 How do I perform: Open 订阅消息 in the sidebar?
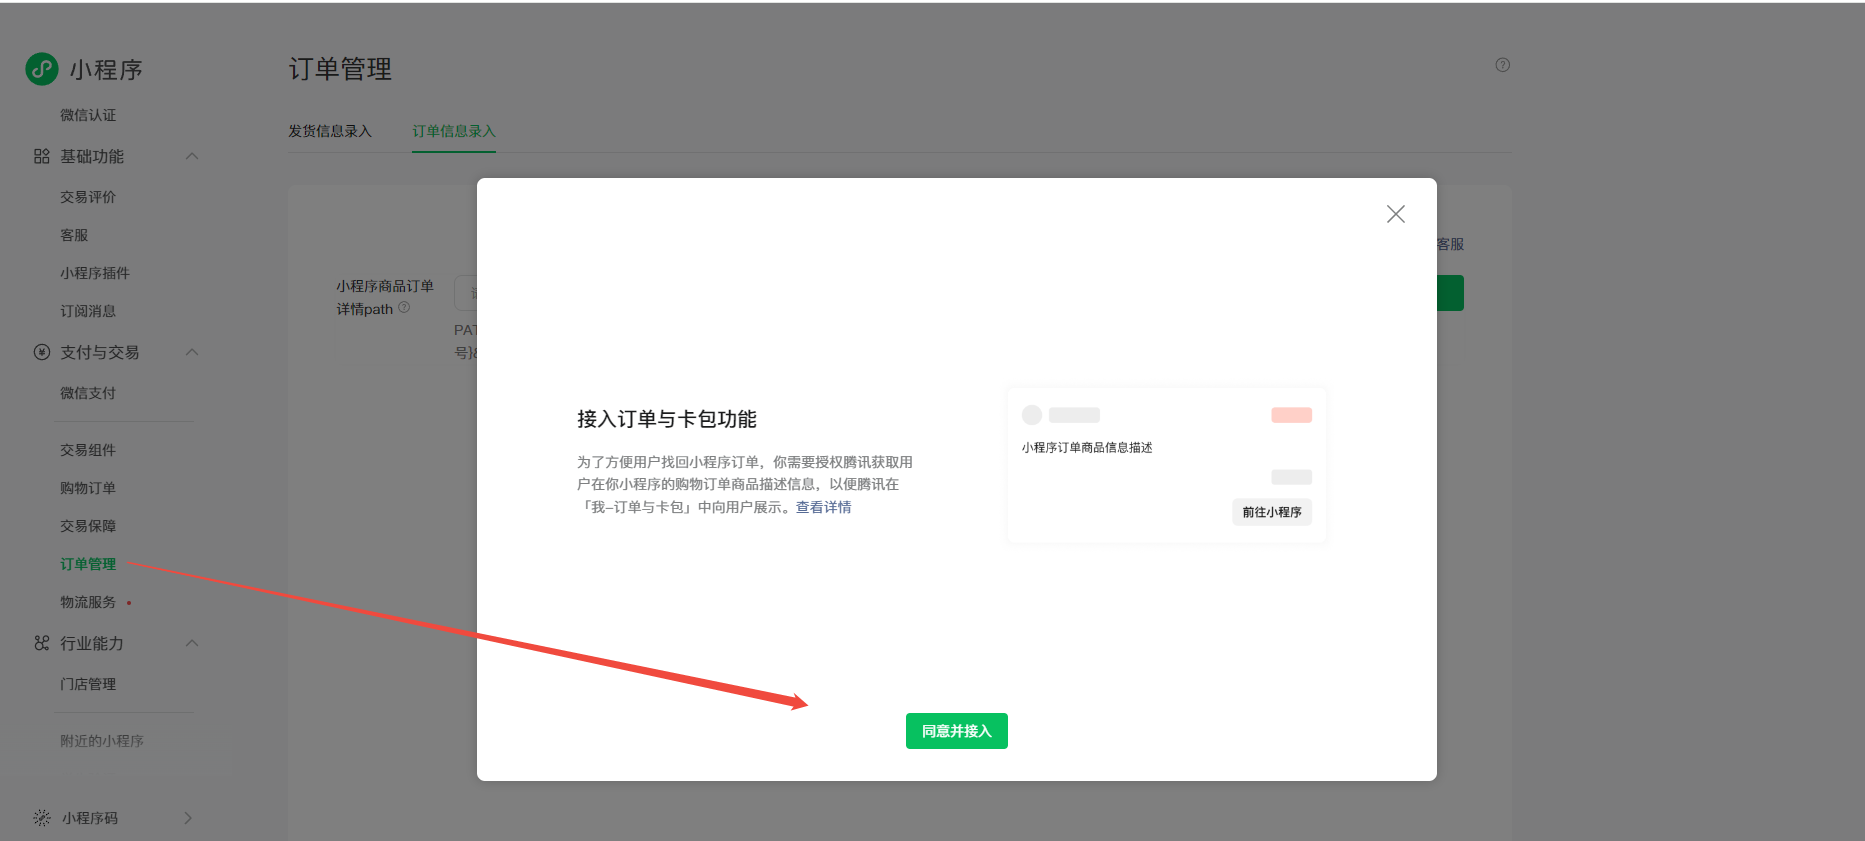pyautogui.click(x=88, y=311)
